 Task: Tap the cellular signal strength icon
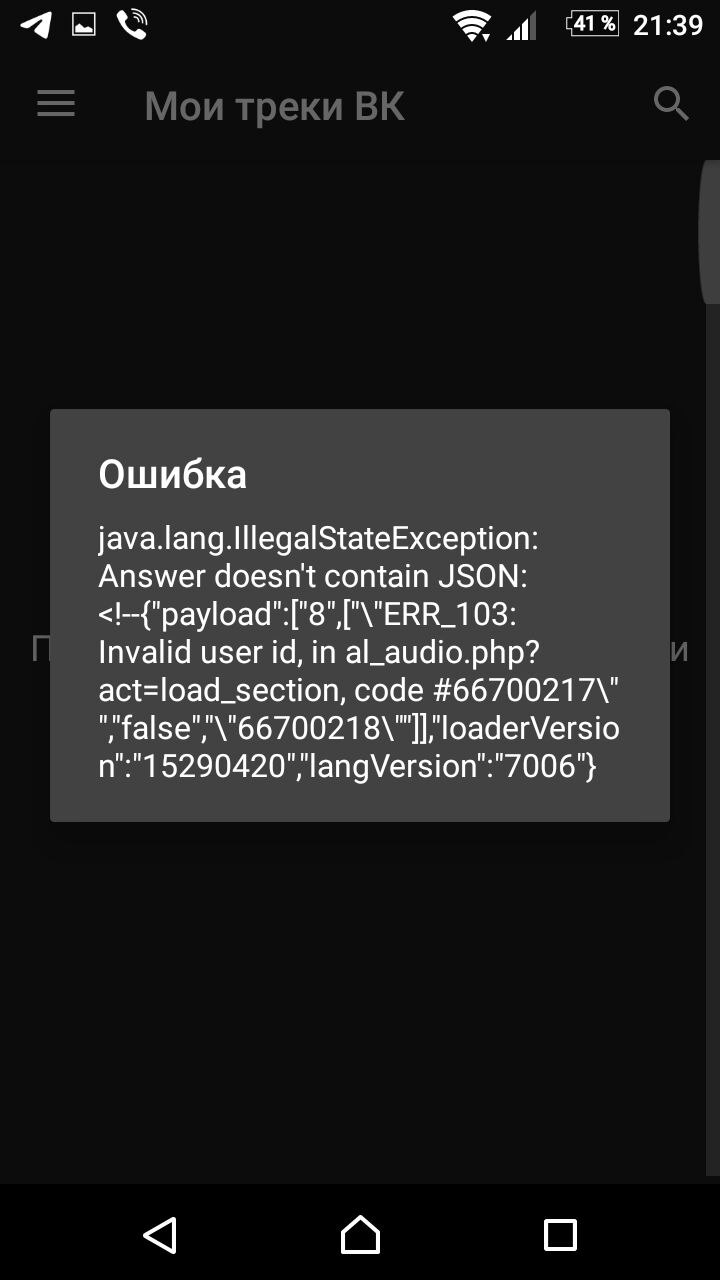click(x=521, y=26)
